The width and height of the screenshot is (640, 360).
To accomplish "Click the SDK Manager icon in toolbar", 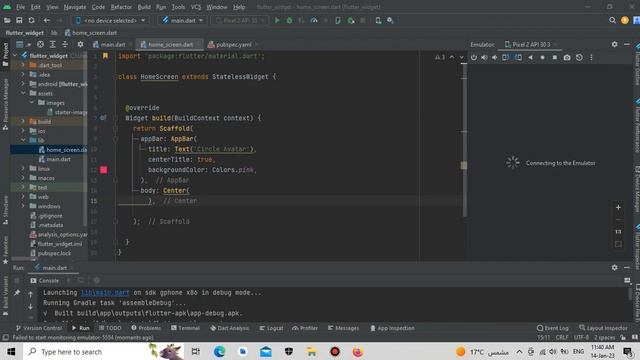I will (390, 20).
